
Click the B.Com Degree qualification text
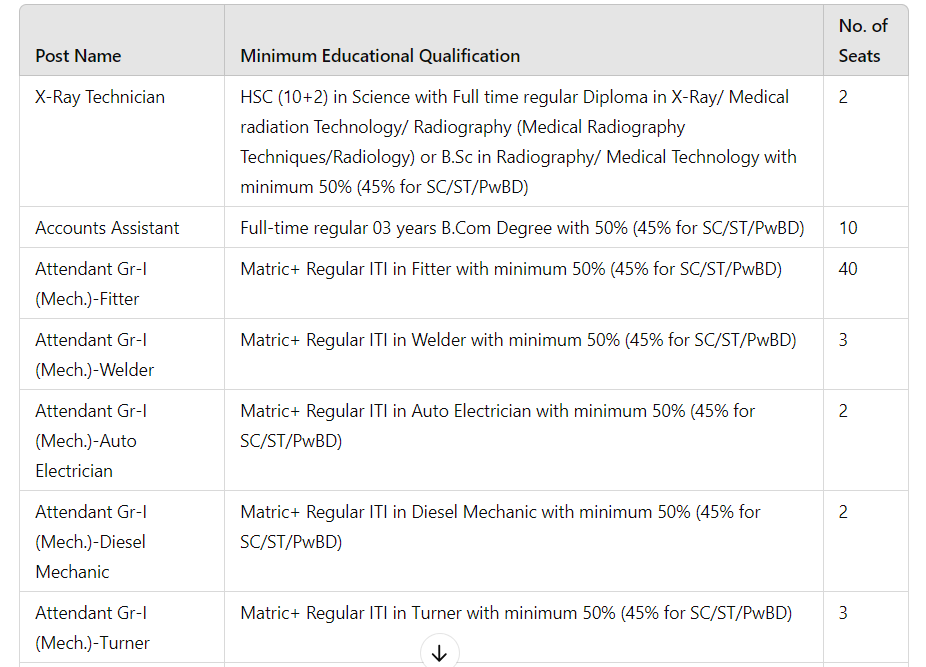[x=522, y=228]
